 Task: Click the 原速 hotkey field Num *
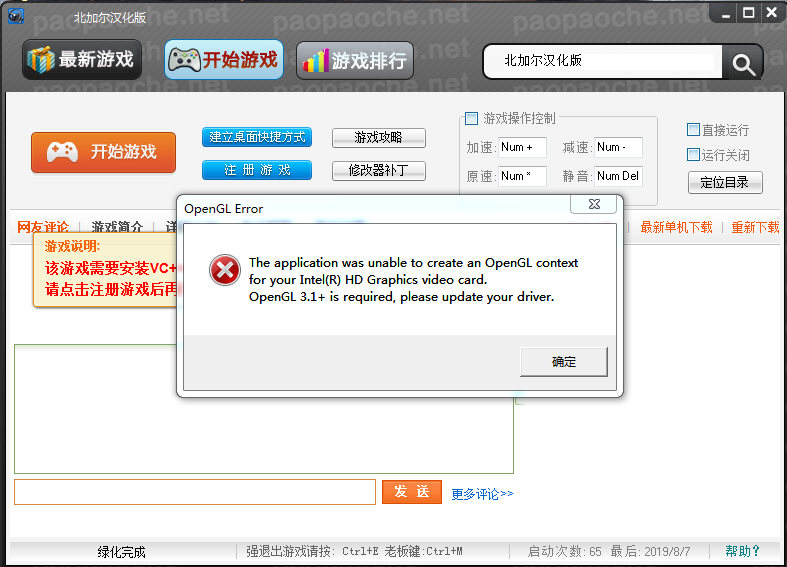(x=522, y=176)
